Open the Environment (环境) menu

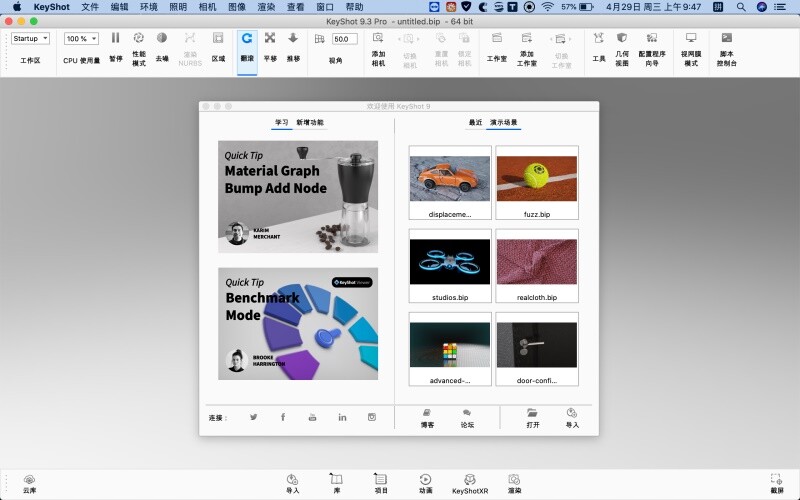(149, 7)
